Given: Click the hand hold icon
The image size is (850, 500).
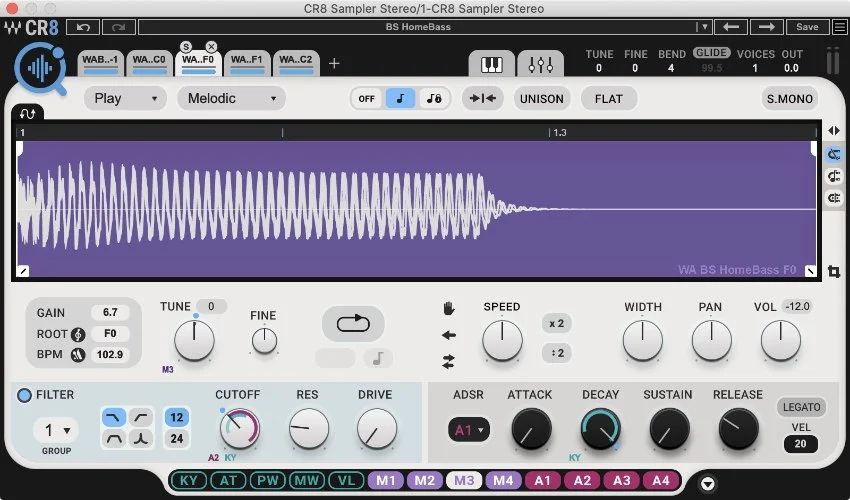Looking at the screenshot, I should (x=449, y=309).
